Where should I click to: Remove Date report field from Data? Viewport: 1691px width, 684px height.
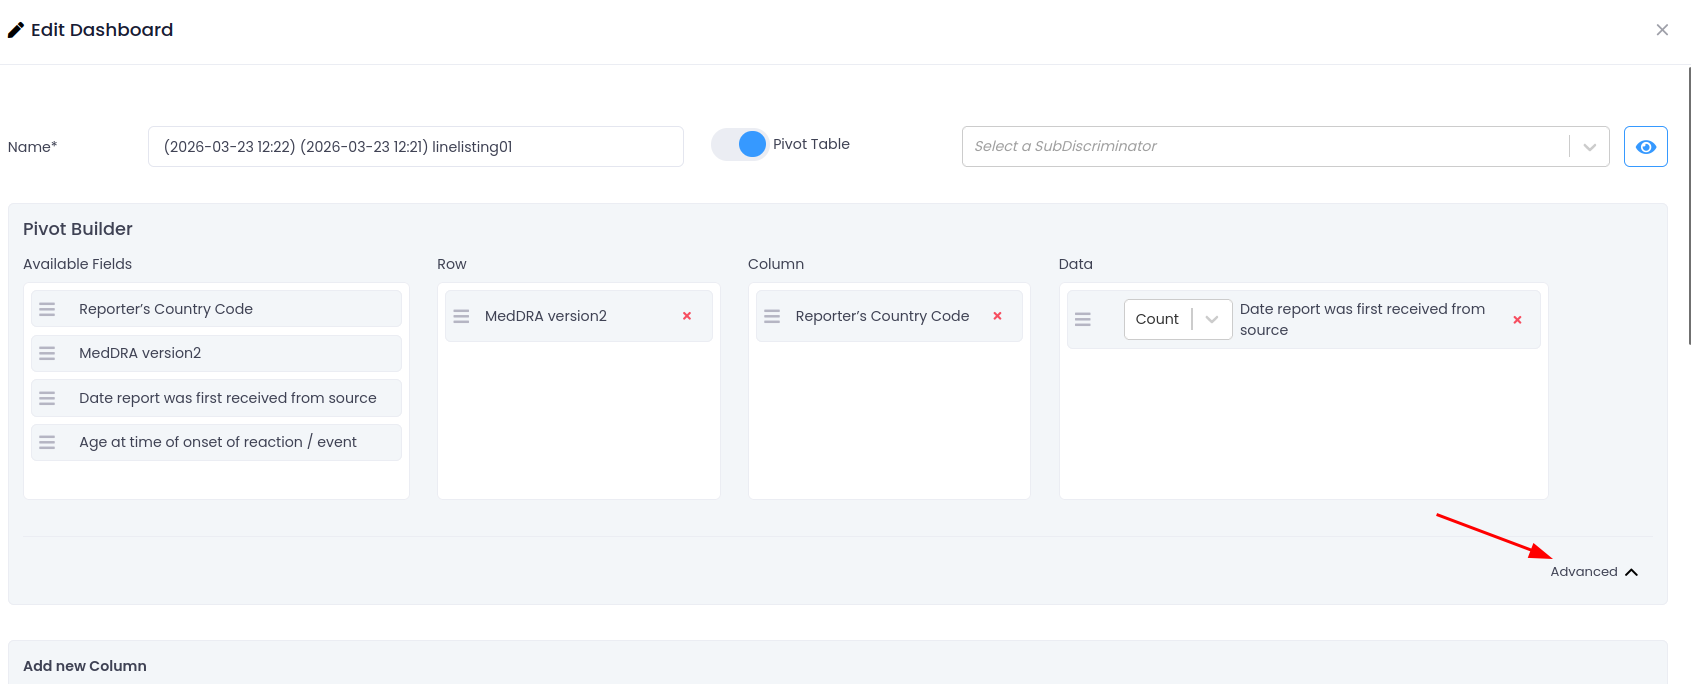(x=1517, y=320)
